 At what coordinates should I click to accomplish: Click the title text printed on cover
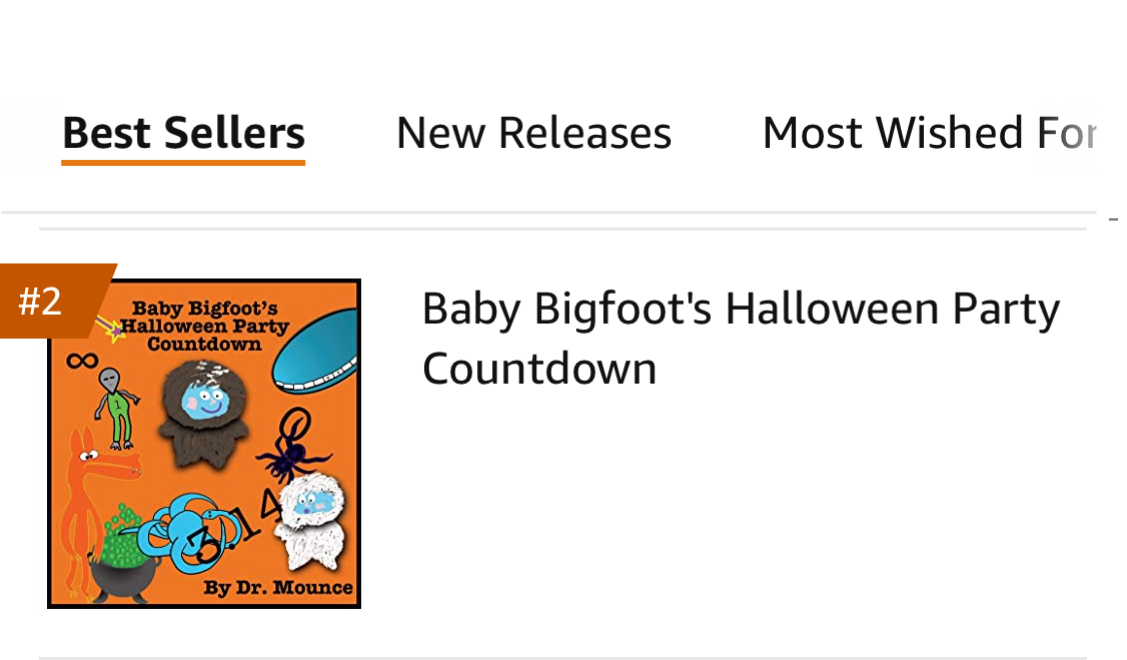coord(205,326)
